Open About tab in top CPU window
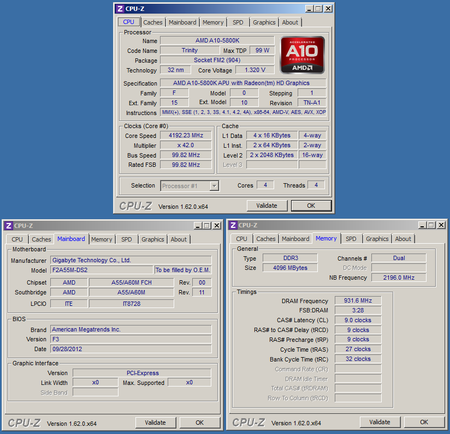Image resolution: width=450 pixels, height=434 pixels. pos(290,22)
